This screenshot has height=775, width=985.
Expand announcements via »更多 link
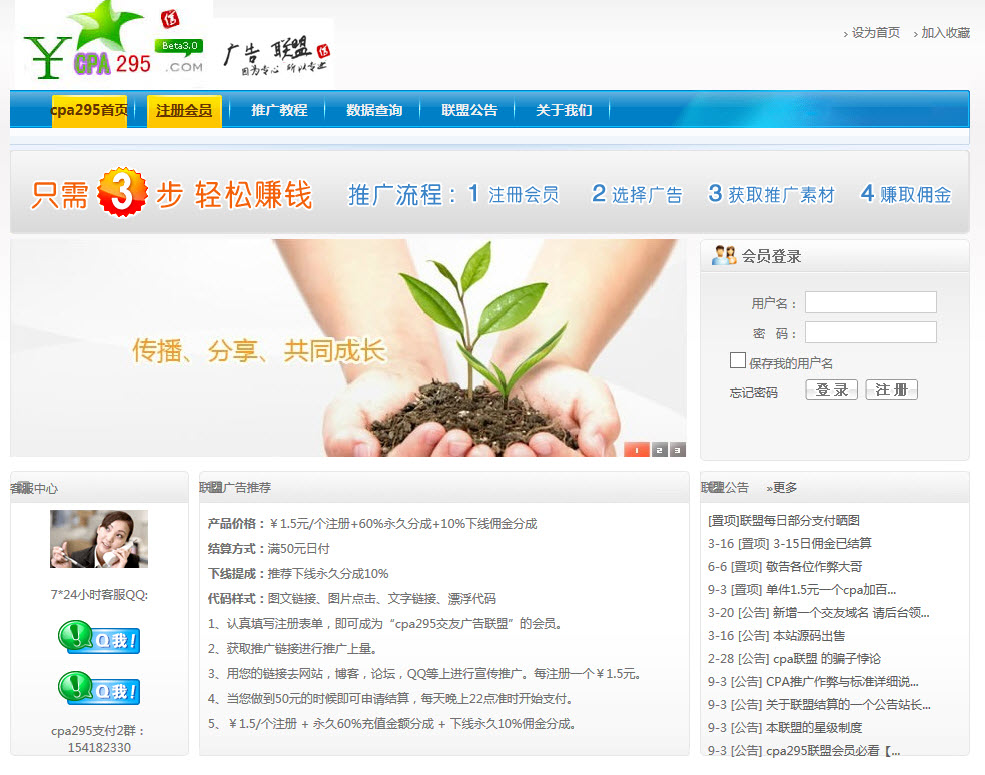tap(782, 488)
